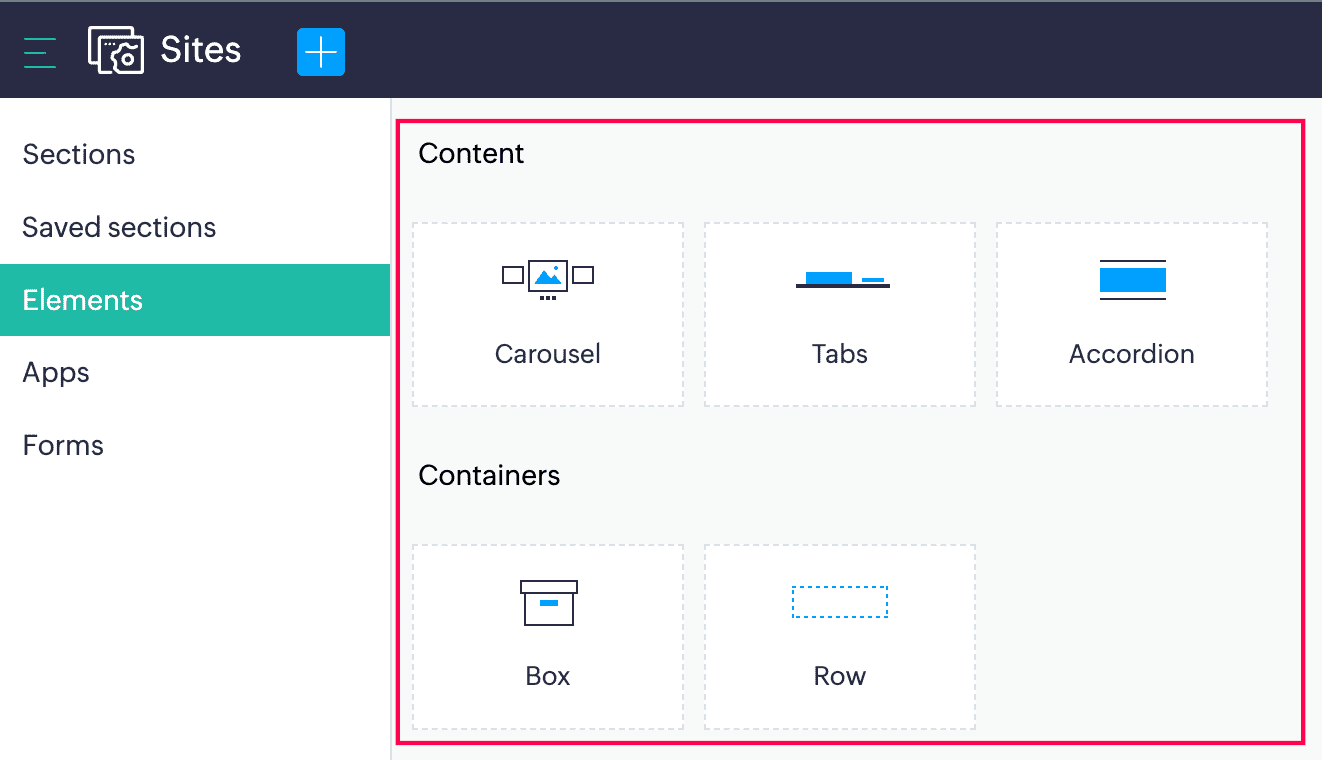Click the Box label text
Viewport: 1322px width, 760px height.
(x=548, y=676)
